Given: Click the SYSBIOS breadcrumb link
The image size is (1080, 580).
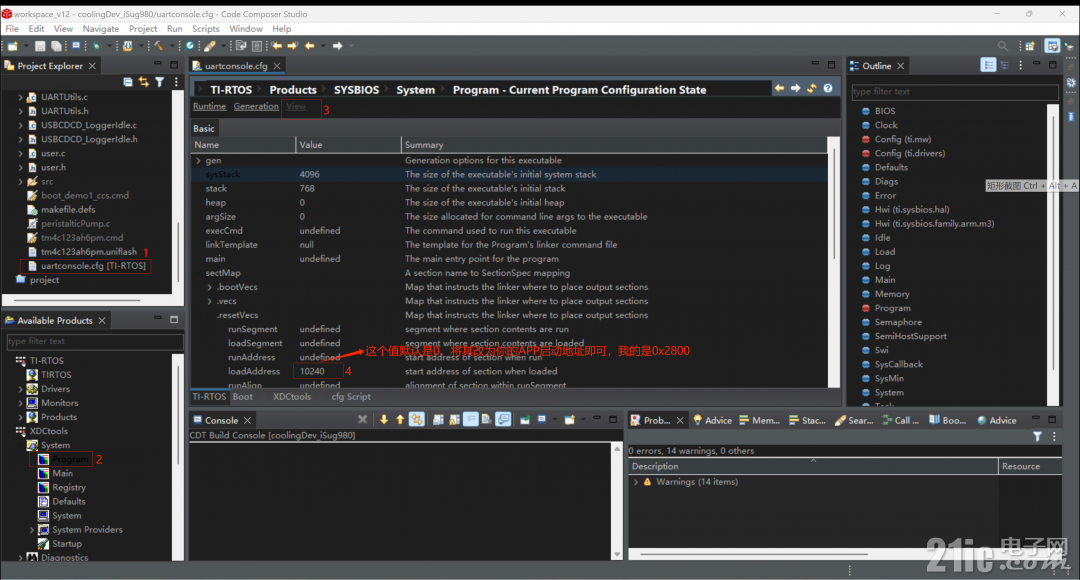Looking at the screenshot, I should point(356,90).
